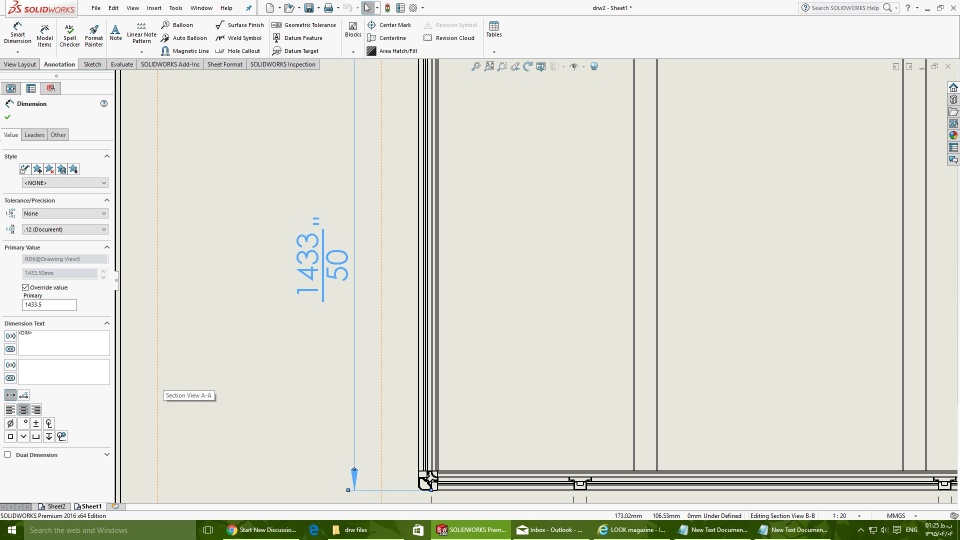Add a Centerline annotation
The width and height of the screenshot is (960, 540).
click(386, 38)
